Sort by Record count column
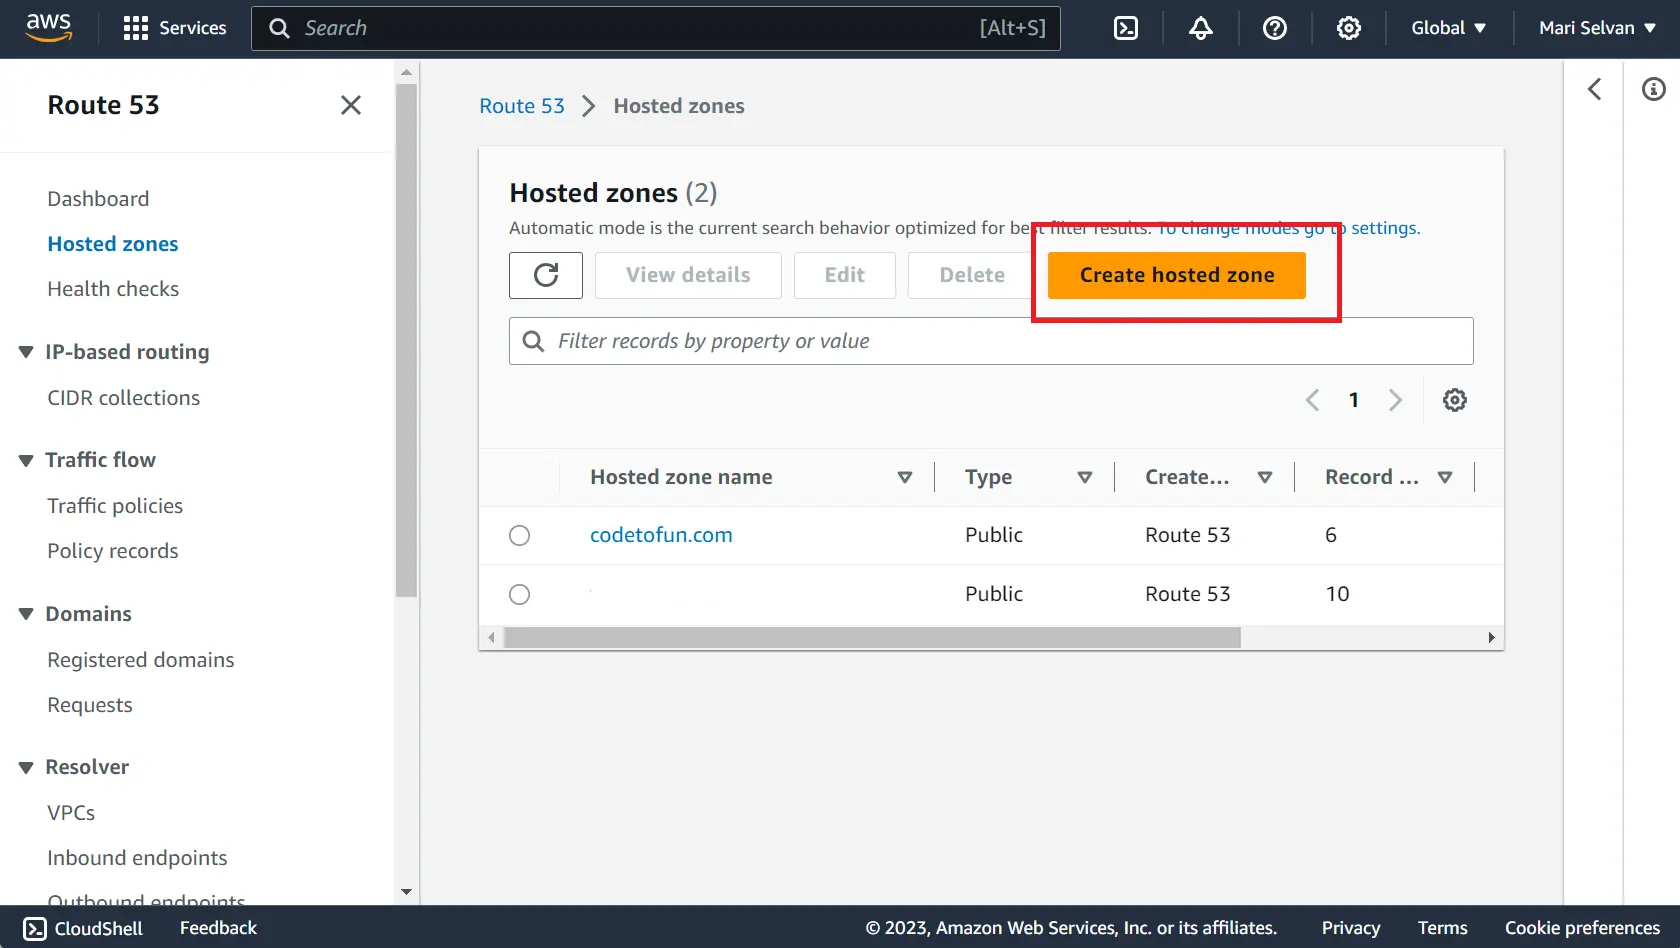 pos(1445,477)
